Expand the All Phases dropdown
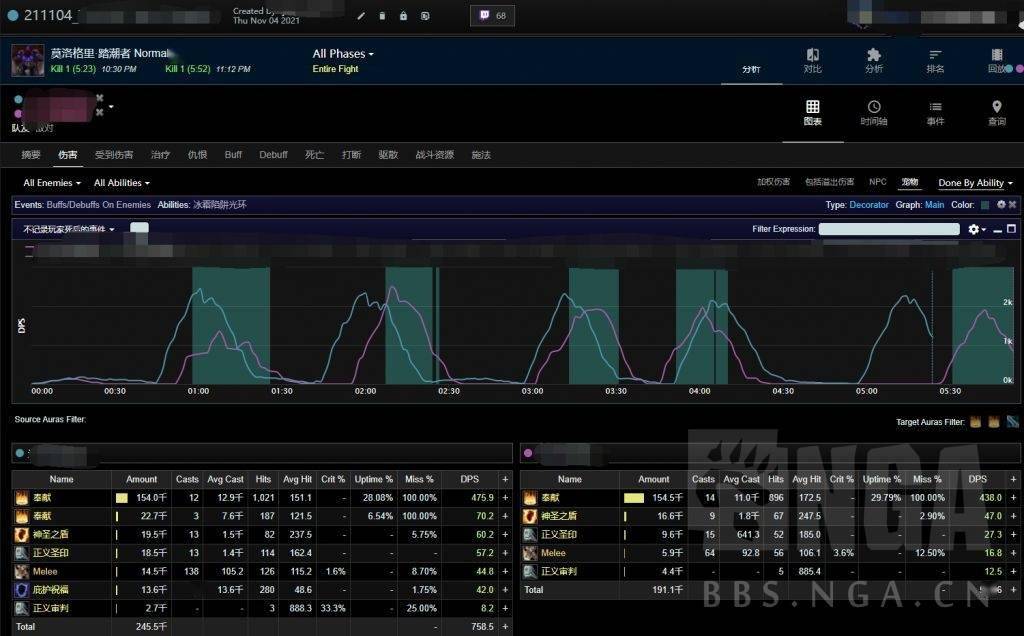Screen dimensions: 1024x636 pos(343,54)
